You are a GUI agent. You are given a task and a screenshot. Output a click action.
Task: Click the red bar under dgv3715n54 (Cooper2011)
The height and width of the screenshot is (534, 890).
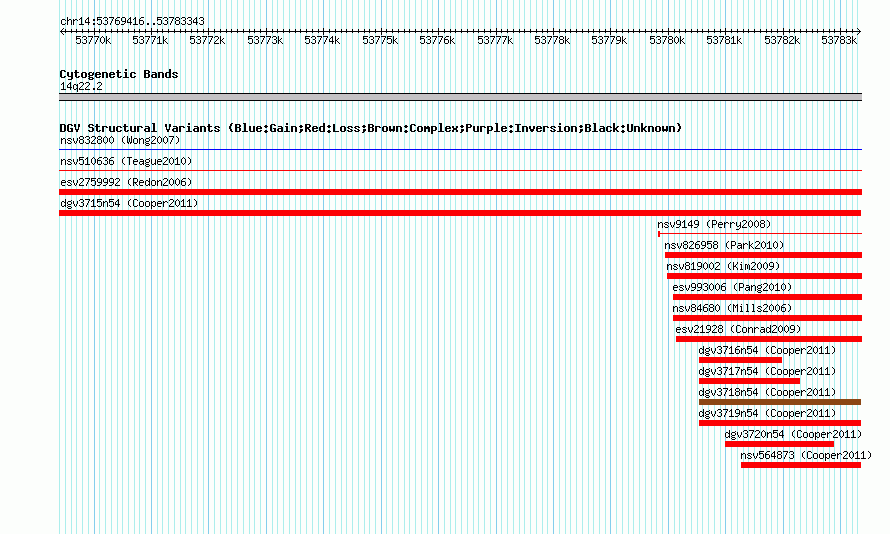coord(460,213)
